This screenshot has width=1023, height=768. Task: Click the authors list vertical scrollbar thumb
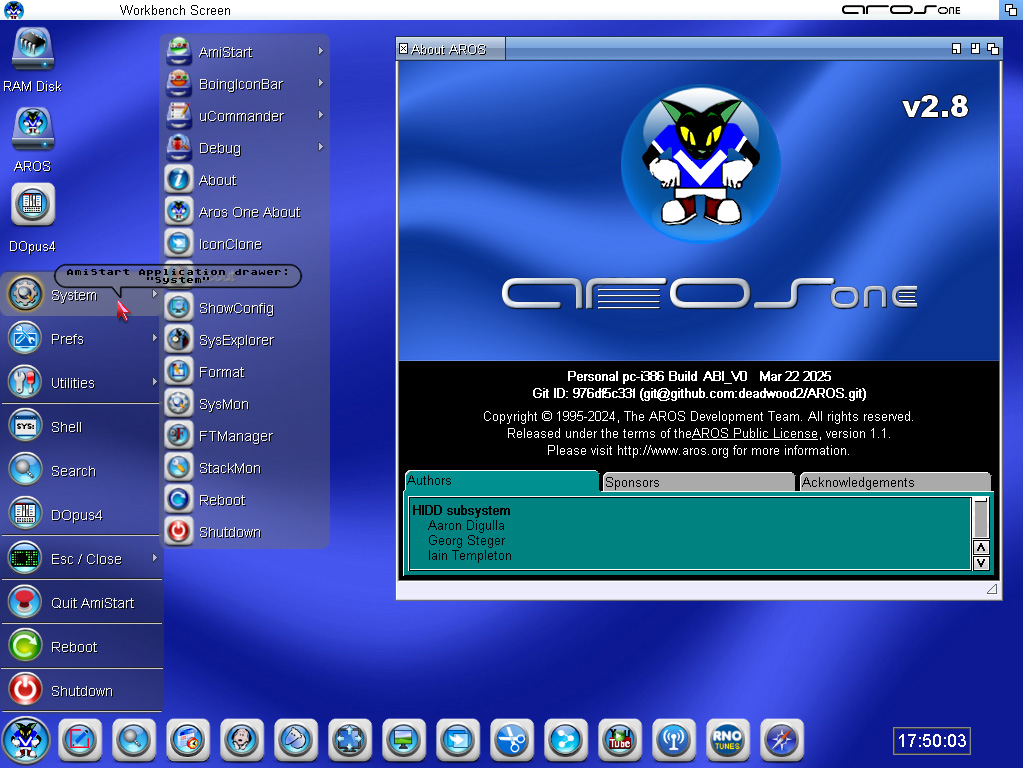[981, 518]
